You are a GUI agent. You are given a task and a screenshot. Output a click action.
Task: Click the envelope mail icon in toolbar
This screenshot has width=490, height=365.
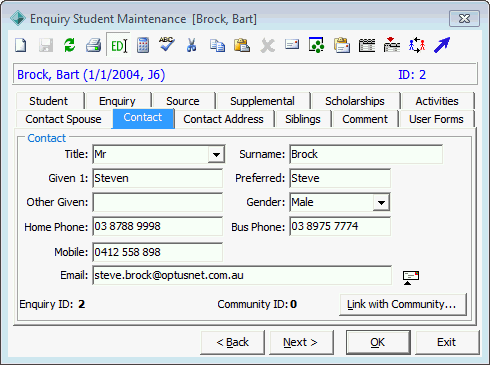(292, 44)
